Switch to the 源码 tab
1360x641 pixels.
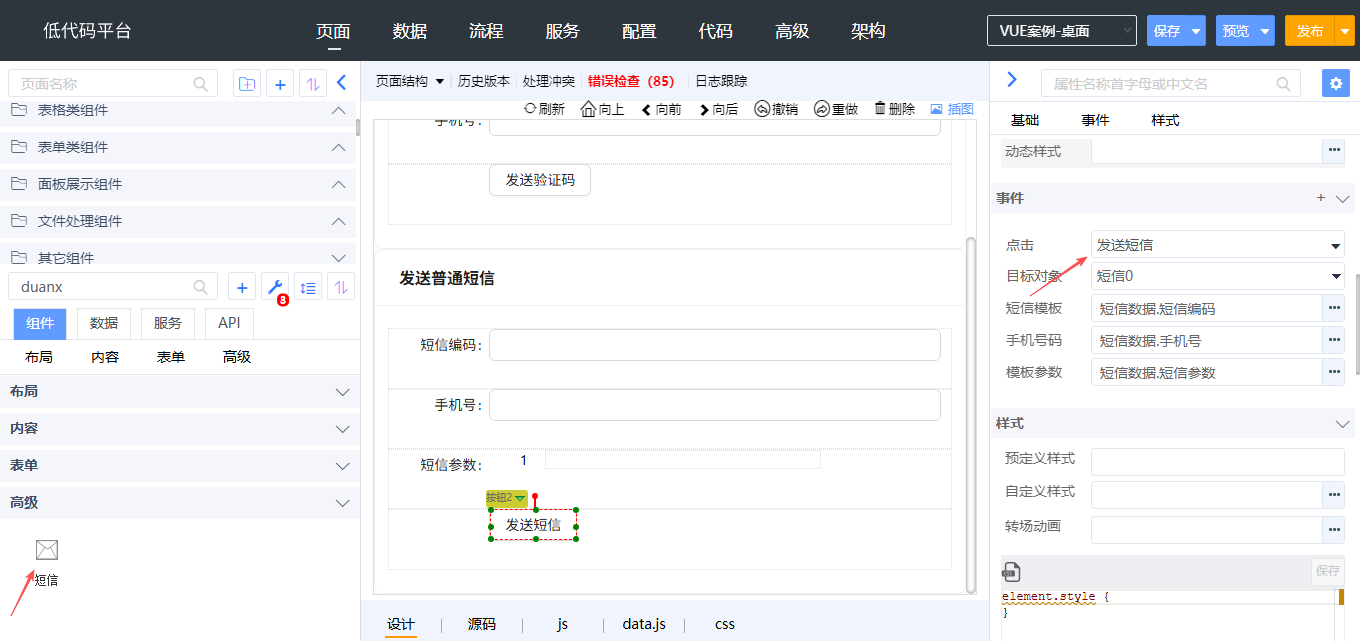(x=481, y=624)
